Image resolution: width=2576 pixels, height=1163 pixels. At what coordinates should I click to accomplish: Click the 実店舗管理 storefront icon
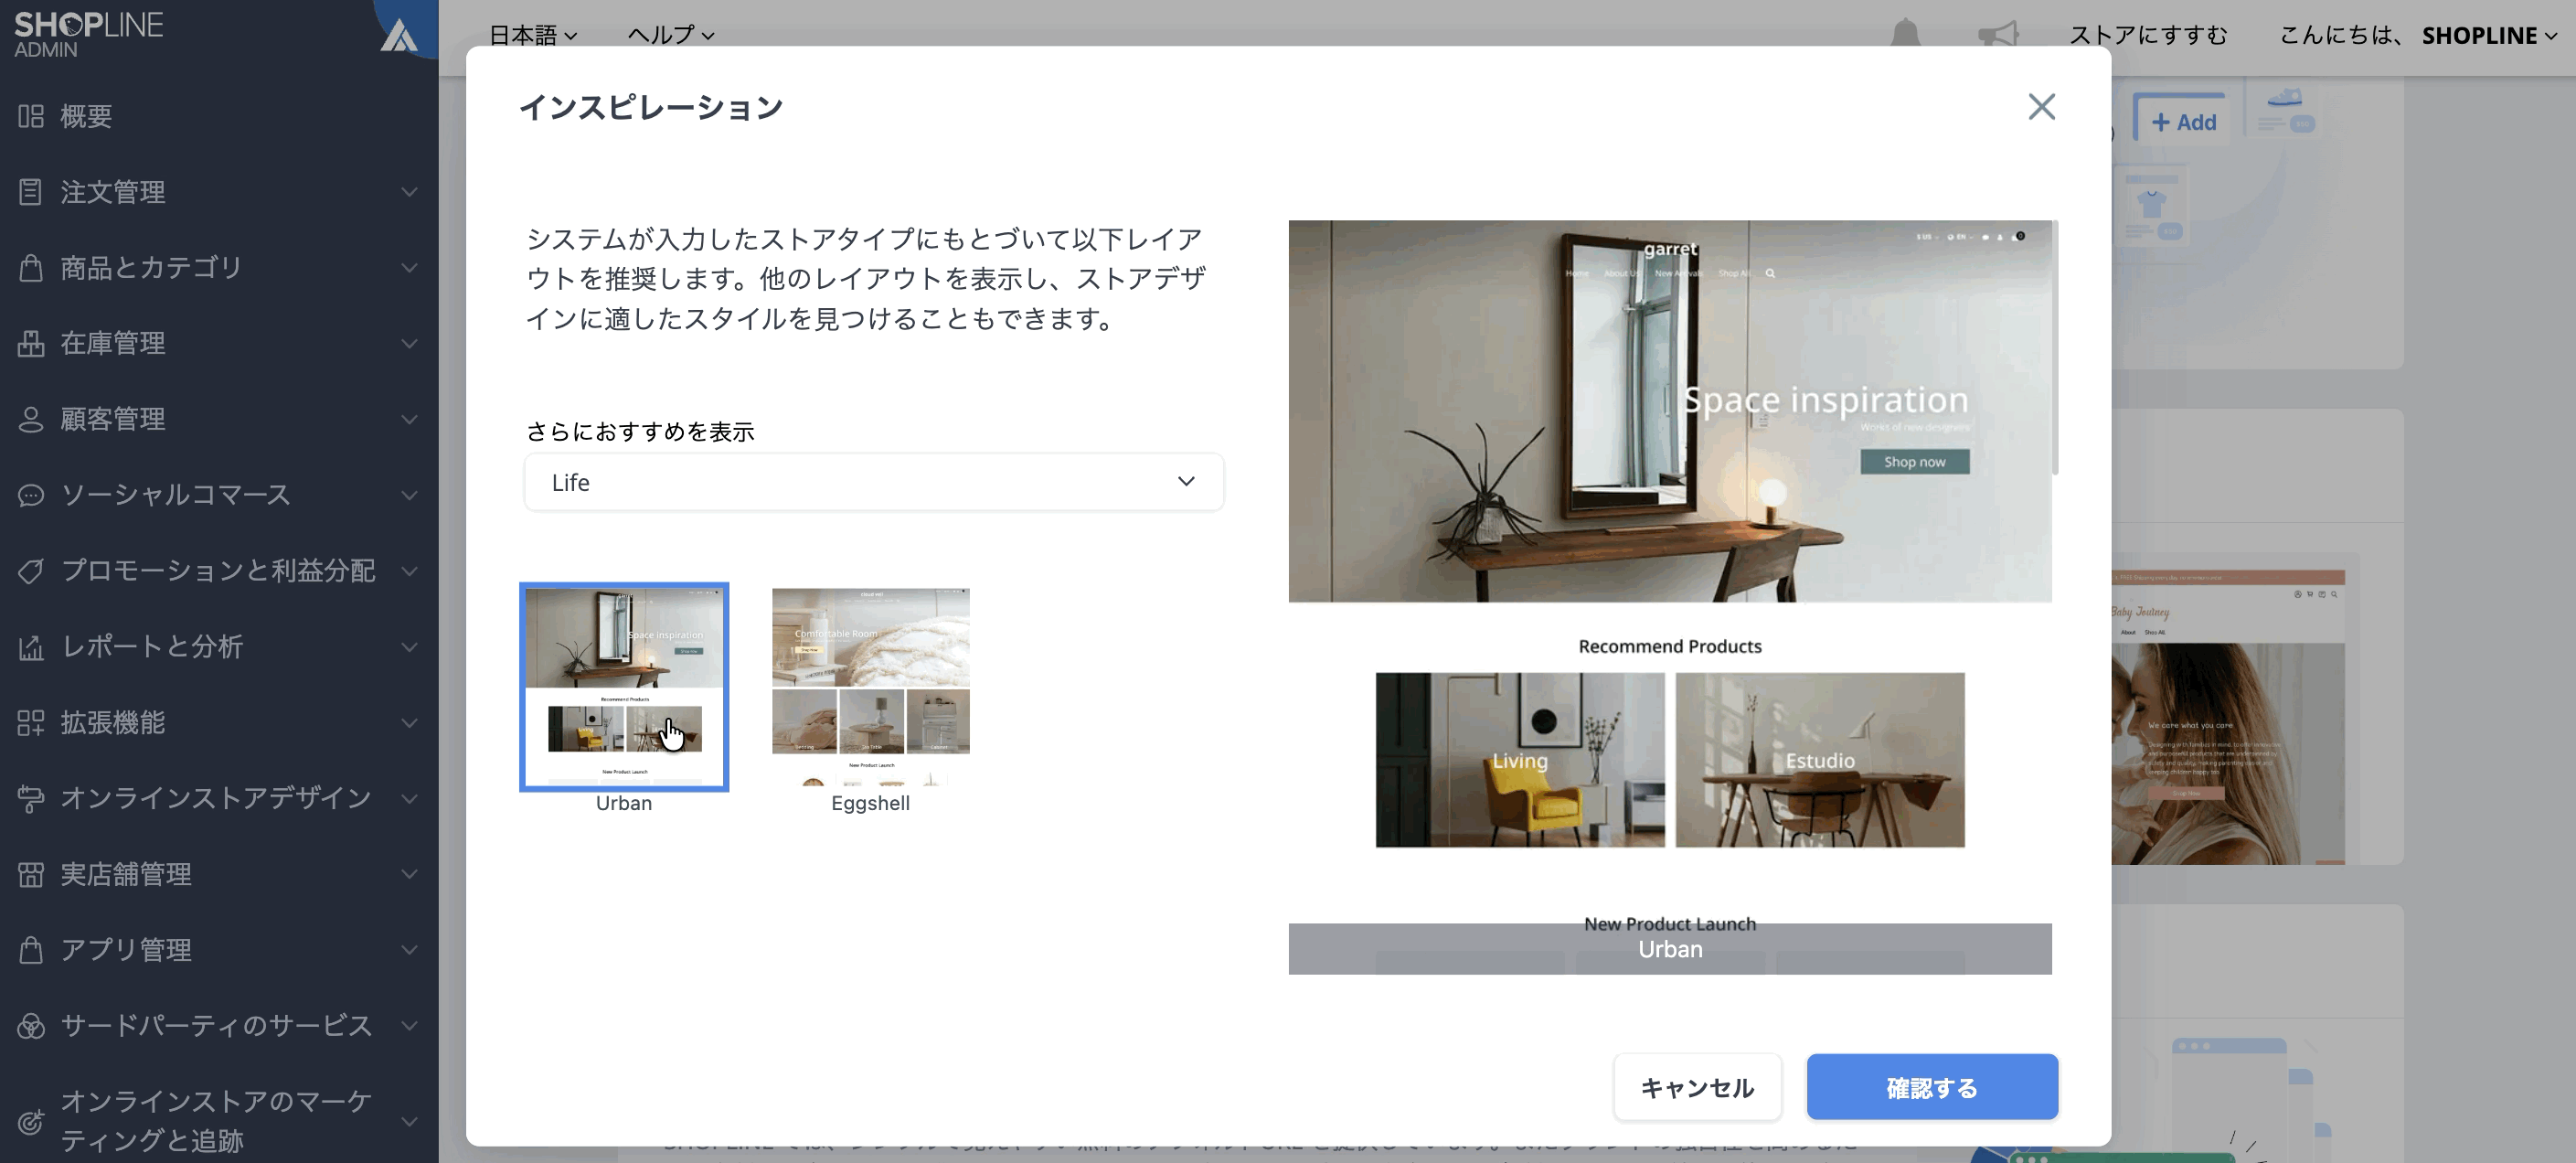pyautogui.click(x=31, y=874)
